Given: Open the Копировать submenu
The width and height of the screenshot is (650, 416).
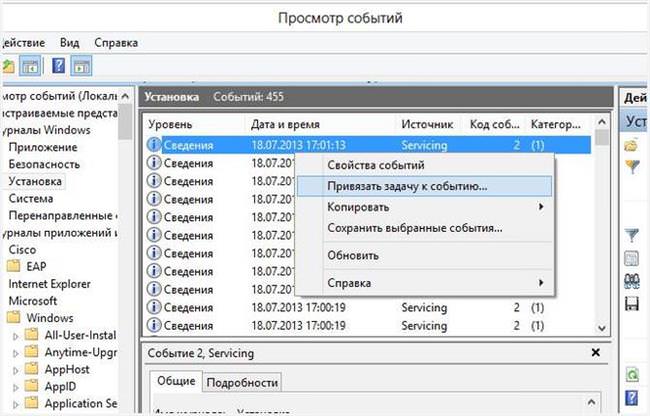Looking at the screenshot, I should tap(425, 207).
